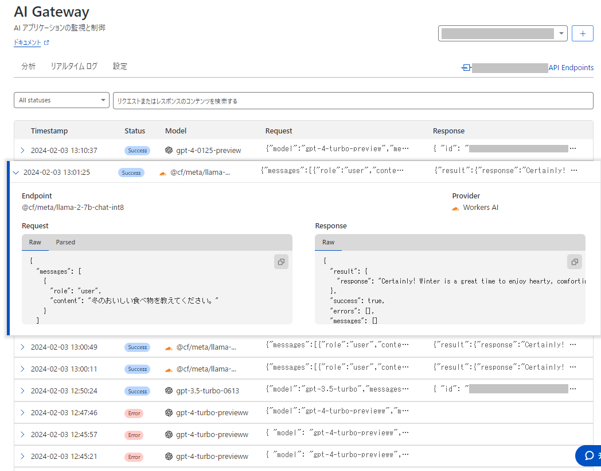This screenshot has width=601, height=471.
Task: Switch to the リアルタイム ログ tab
Action: click(x=74, y=66)
